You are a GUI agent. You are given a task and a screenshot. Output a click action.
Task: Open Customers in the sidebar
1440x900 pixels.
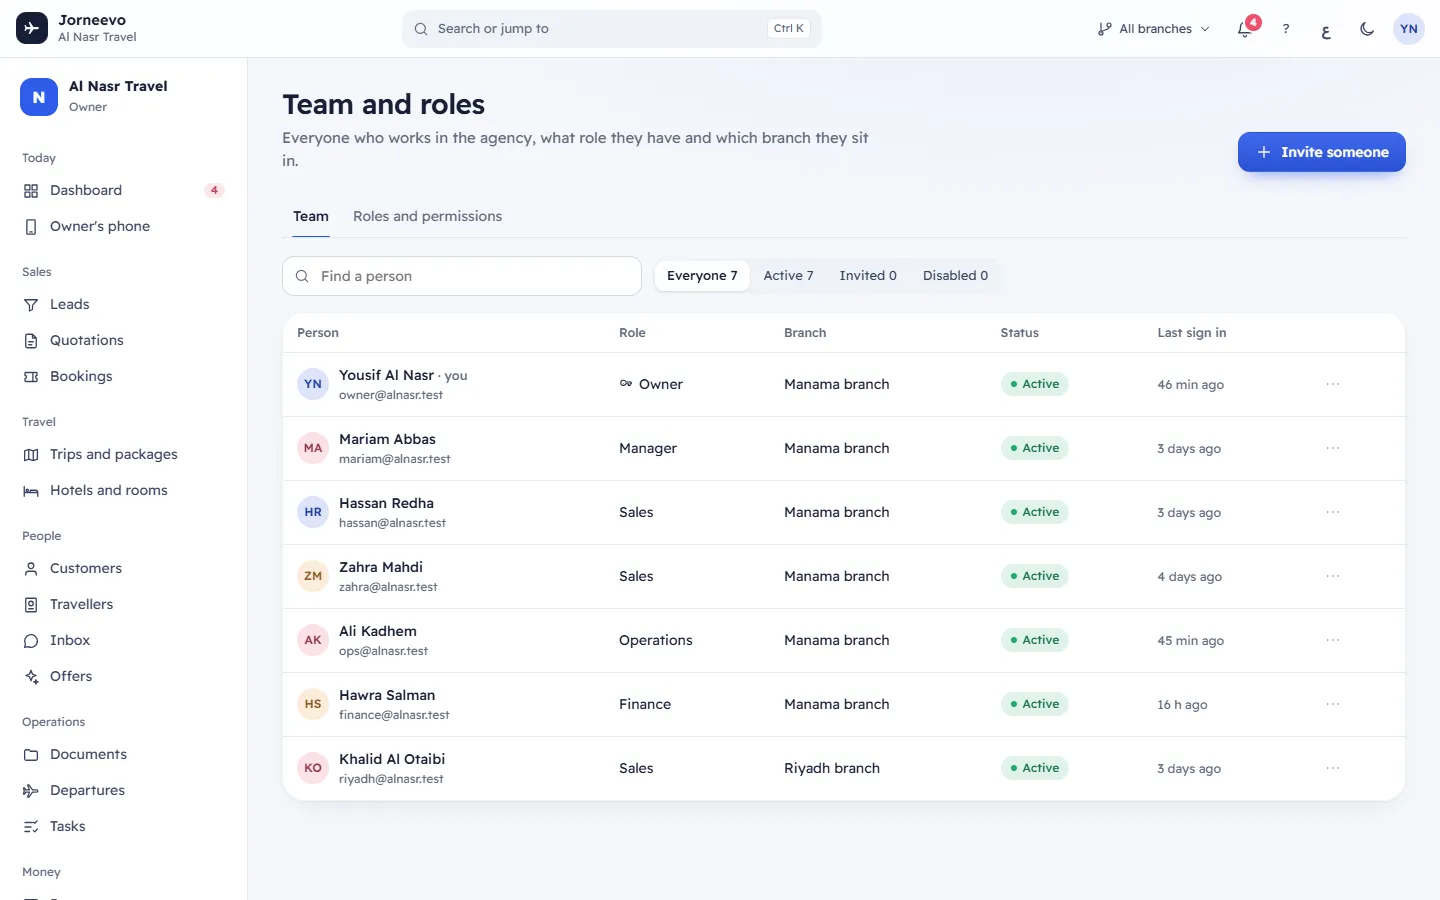(x=123, y=568)
